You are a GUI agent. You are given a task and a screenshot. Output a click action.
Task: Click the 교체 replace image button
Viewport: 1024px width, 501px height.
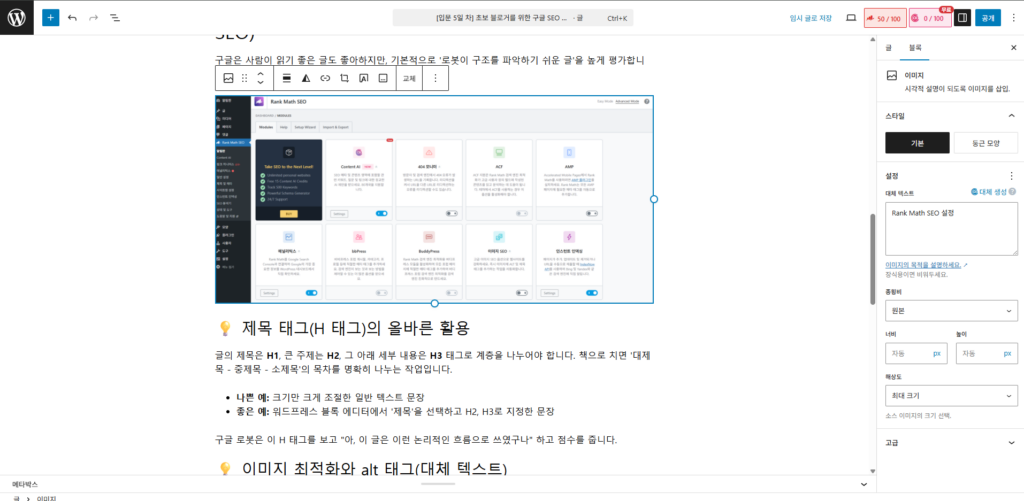tap(409, 78)
